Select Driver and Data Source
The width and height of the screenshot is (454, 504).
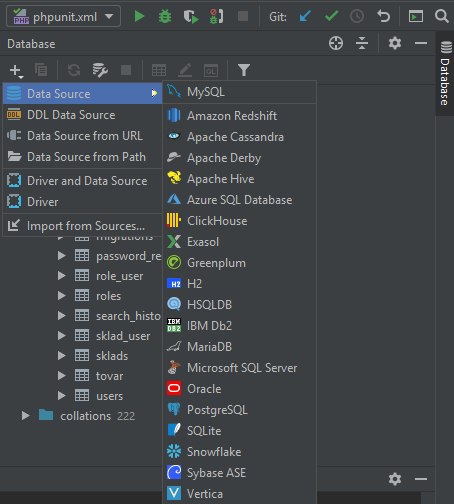click(x=82, y=181)
